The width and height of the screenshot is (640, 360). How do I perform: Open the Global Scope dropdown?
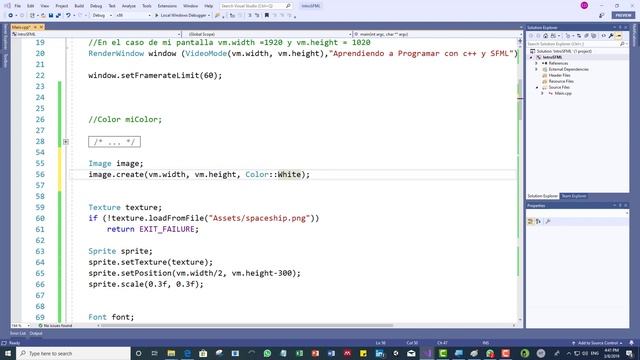click(x=267, y=34)
